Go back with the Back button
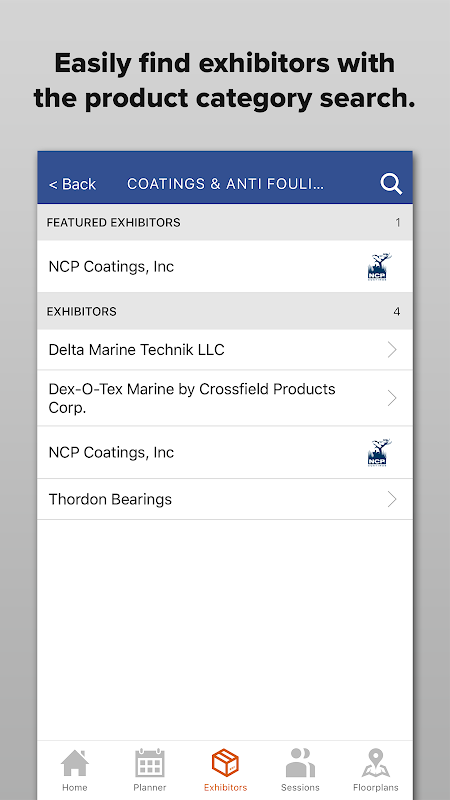The width and height of the screenshot is (450, 800). click(x=72, y=184)
